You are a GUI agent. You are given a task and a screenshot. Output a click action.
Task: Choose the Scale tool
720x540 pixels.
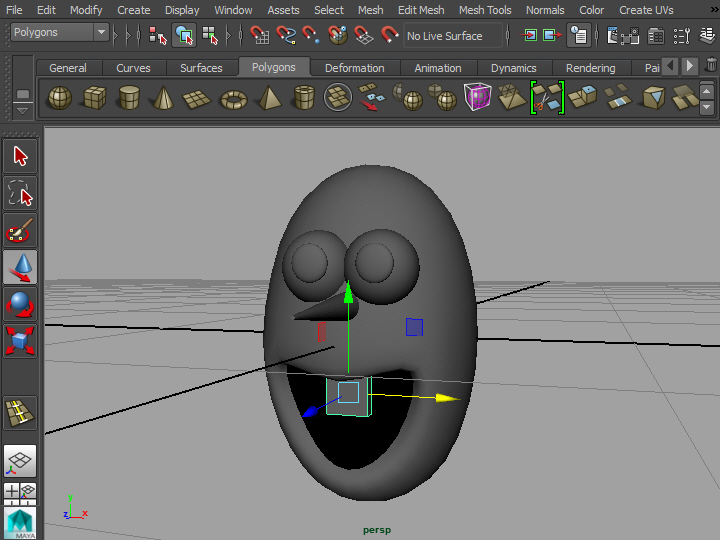tap(20, 339)
